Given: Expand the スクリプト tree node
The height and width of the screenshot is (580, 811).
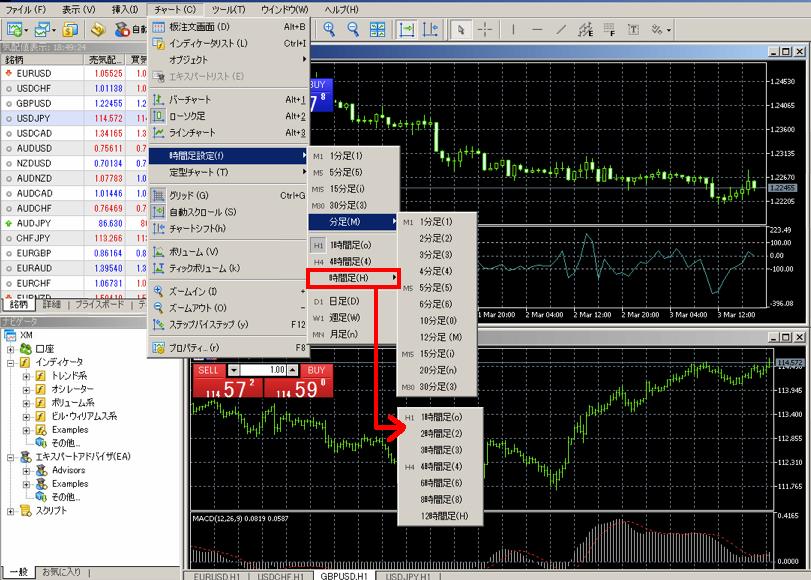Looking at the screenshot, I should [x=10, y=511].
